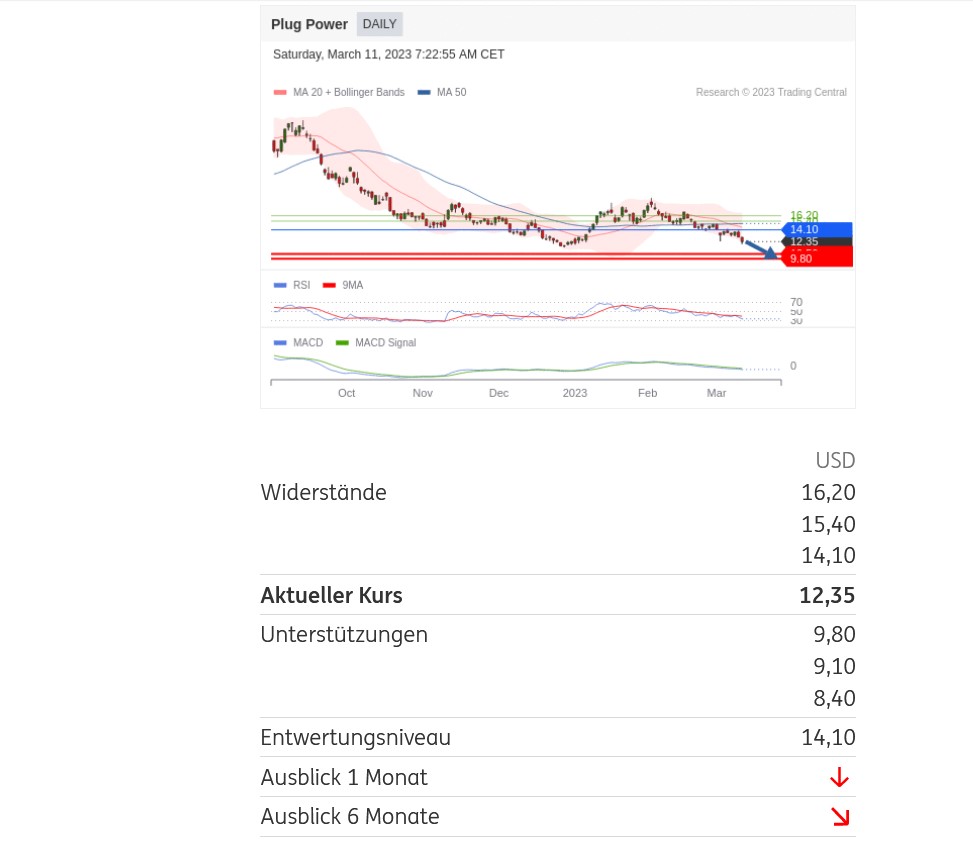Click the blue MACD legend marker
Viewport: 973px width, 843px height.
280,343
